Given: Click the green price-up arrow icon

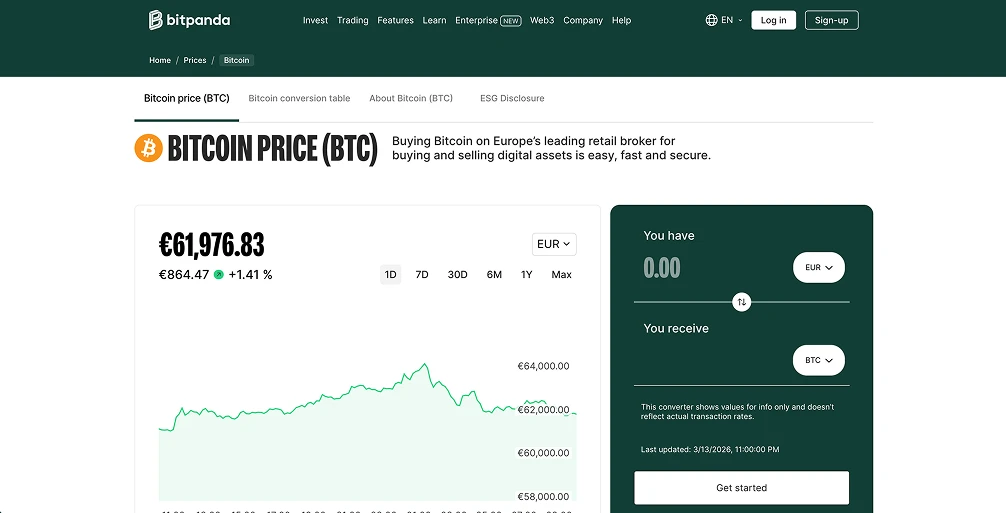Looking at the screenshot, I should (219, 274).
